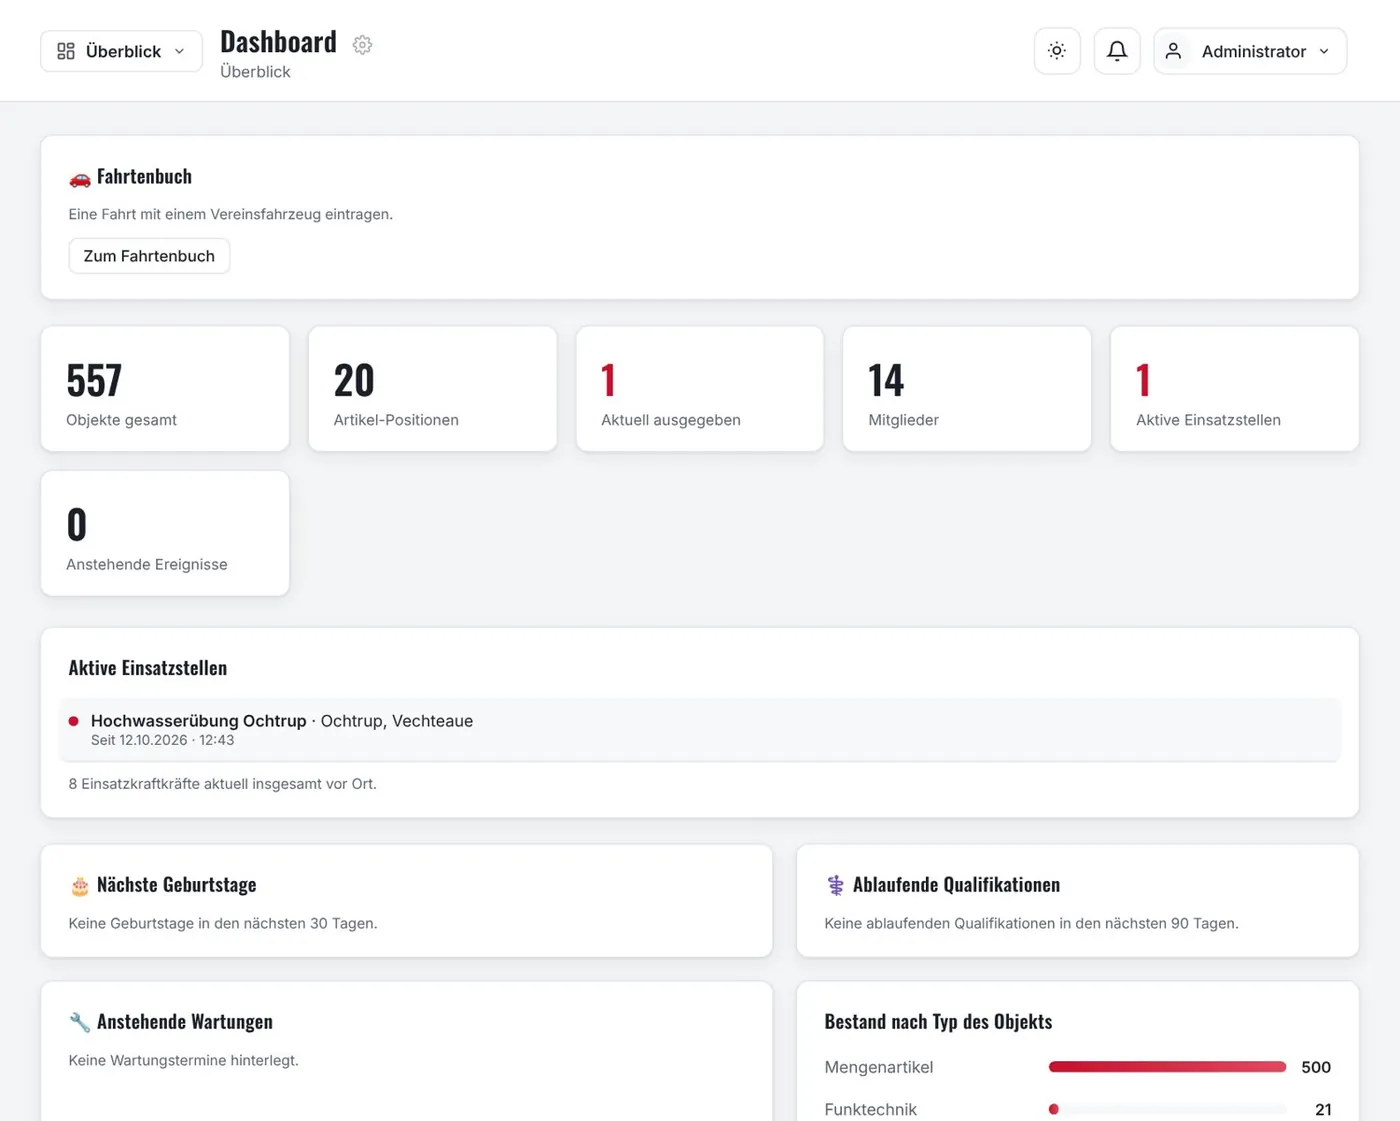Expand the Überblick navigation dropdown
Viewport: 1400px width, 1121px height.
(121, 51)
